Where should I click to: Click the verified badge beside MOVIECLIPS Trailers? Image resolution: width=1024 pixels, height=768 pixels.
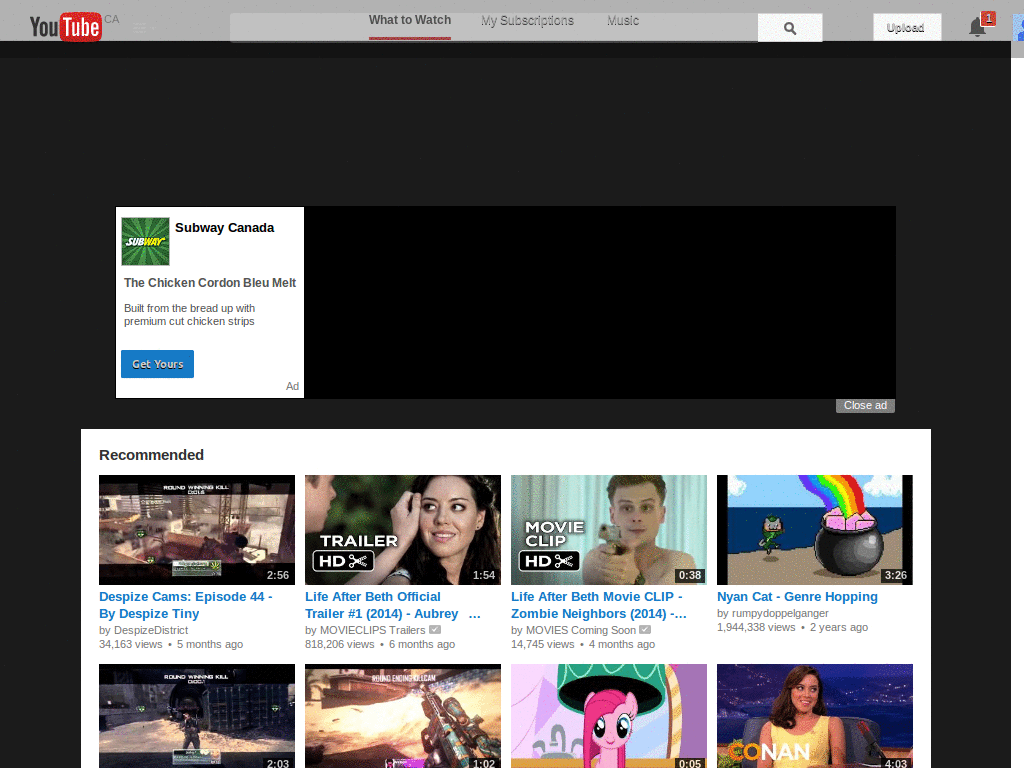(x=435, y=630)
